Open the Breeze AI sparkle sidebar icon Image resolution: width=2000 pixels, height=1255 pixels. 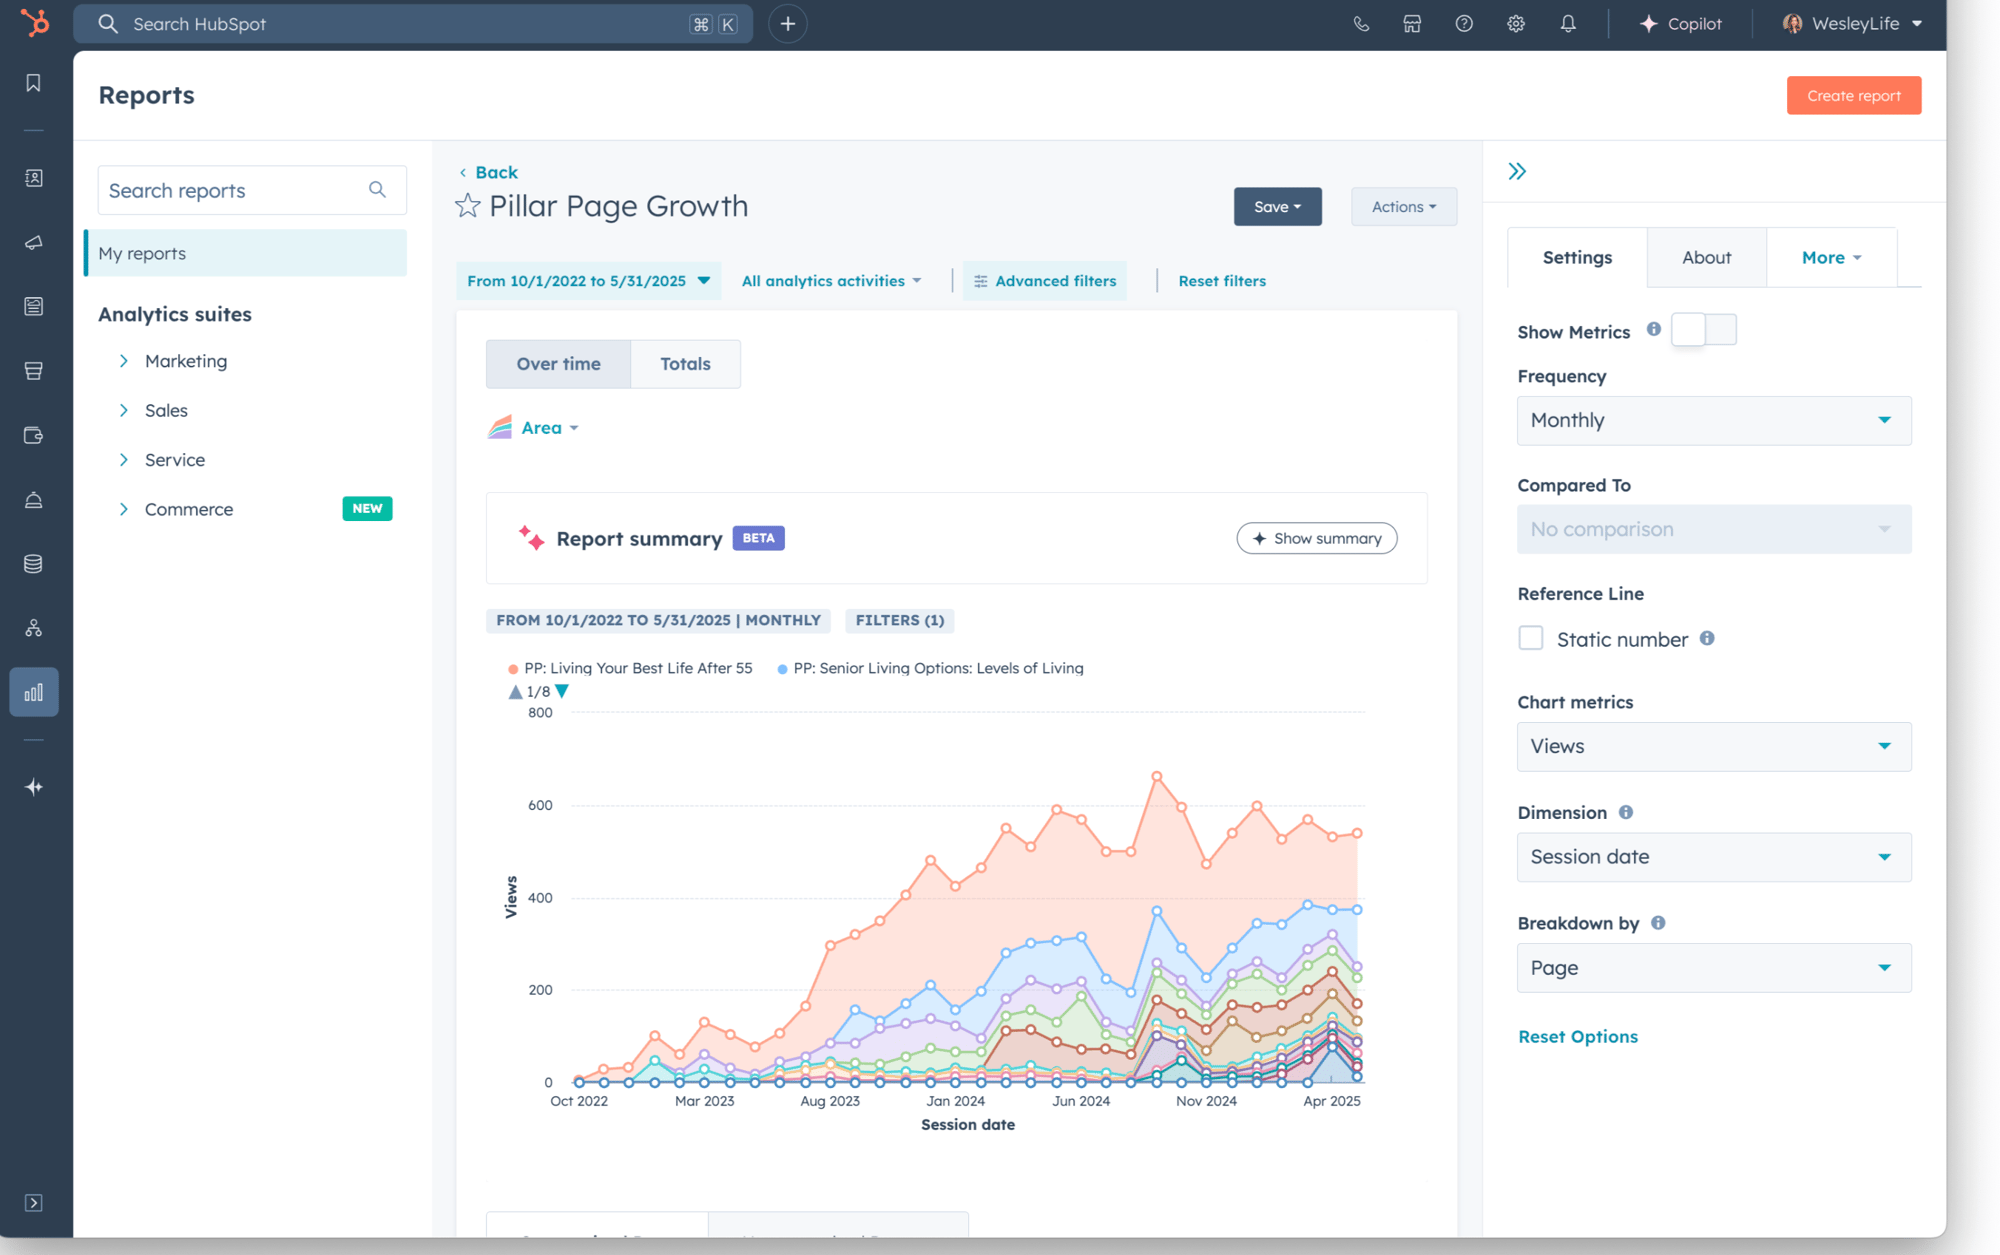pos(34,787)
